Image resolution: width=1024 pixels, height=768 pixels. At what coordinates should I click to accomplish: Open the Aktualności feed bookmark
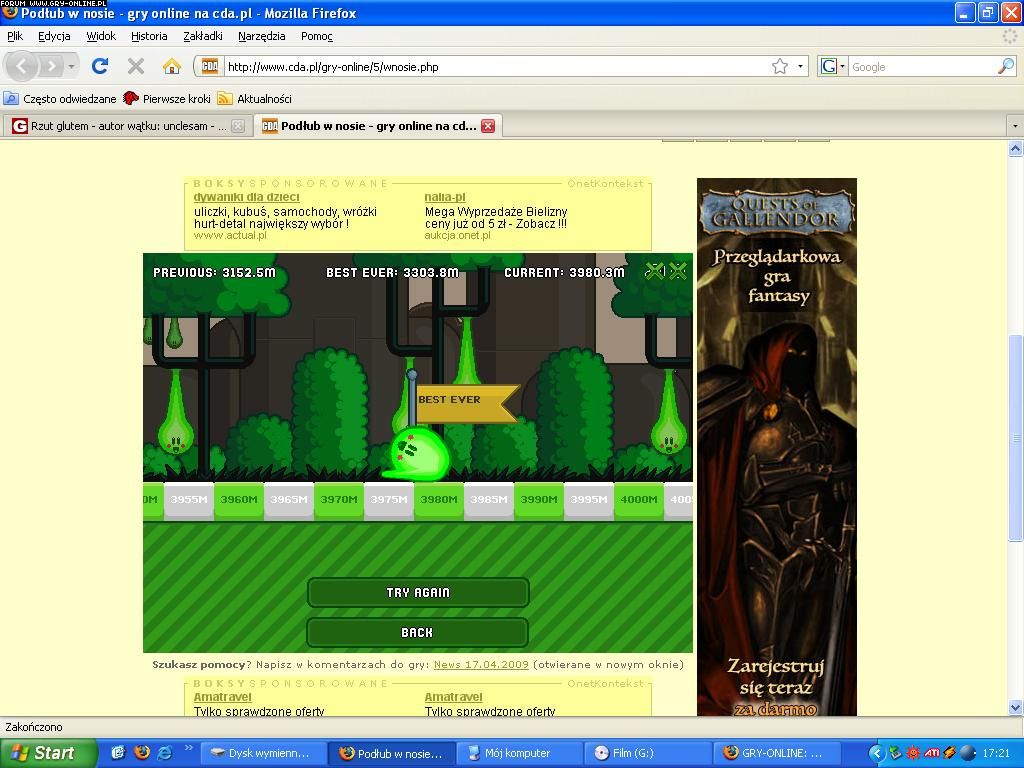click(x=254, y=99)
